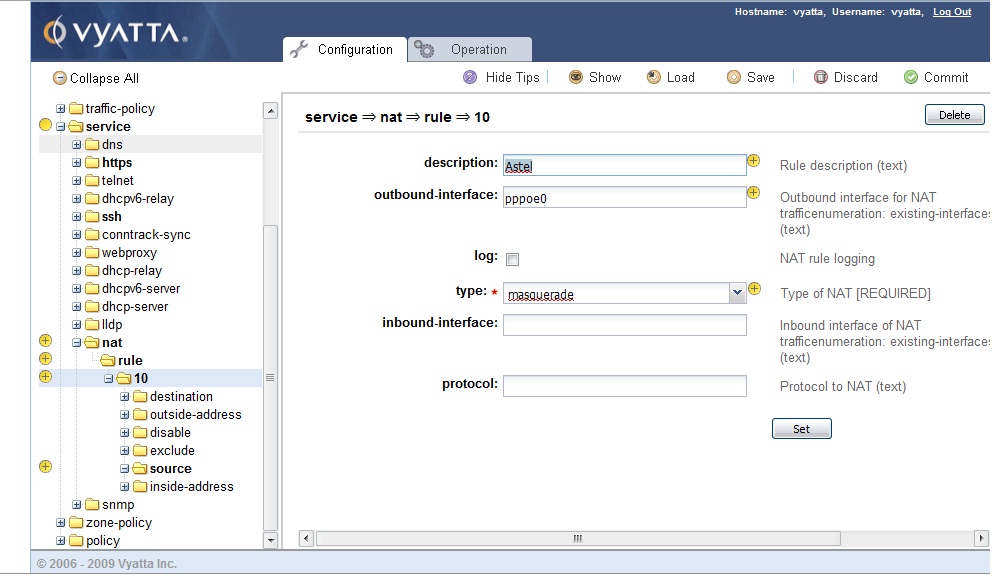The image size is (992, 576).
Task: Click the Load icon in toolbar
Action: [x=654, y=77]
